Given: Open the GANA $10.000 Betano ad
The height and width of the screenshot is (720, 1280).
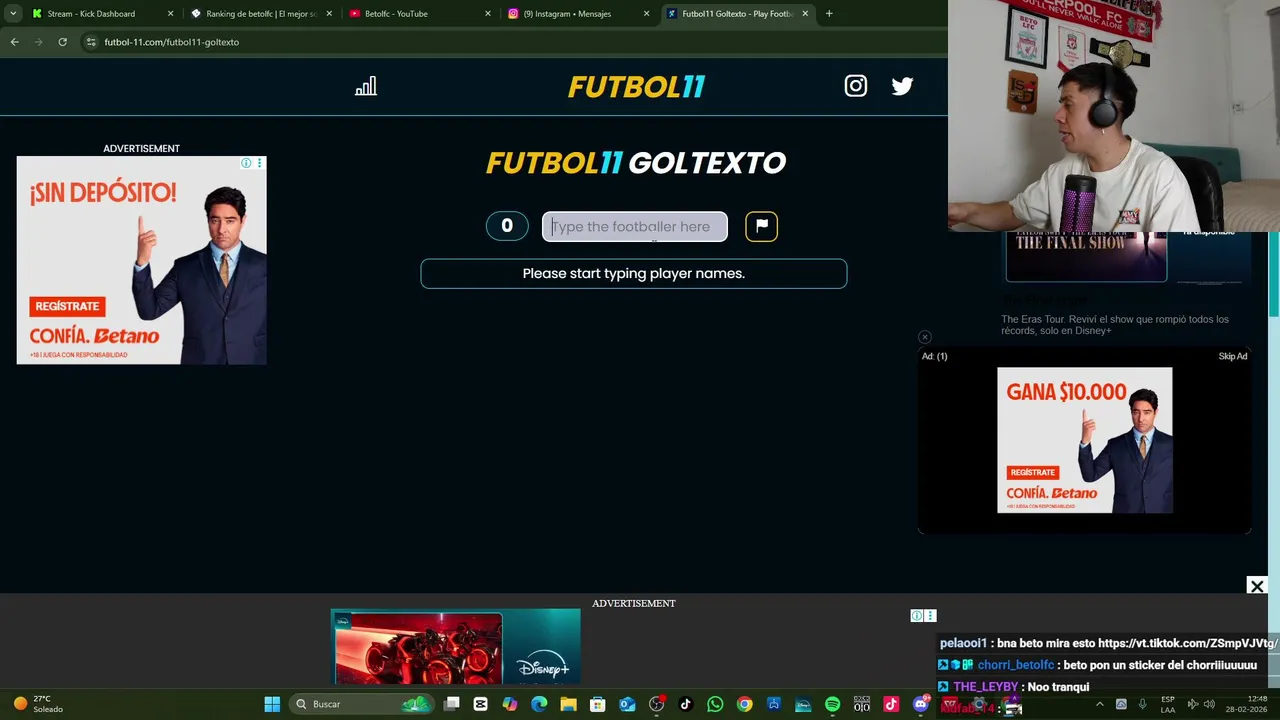Looking at the screenshot, I should [x=1084, y=440].
